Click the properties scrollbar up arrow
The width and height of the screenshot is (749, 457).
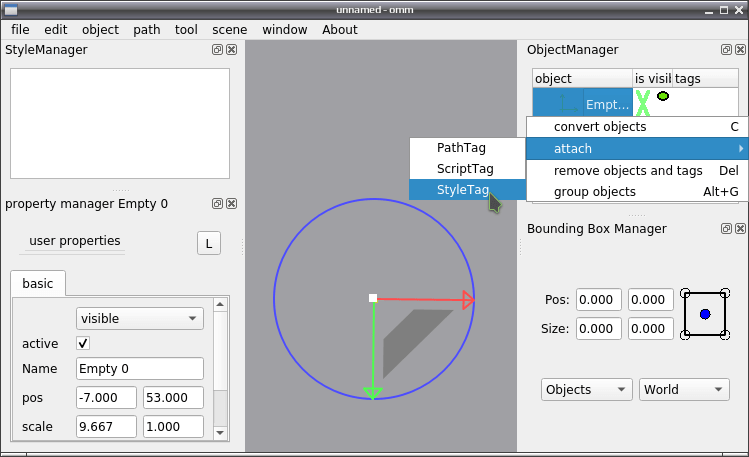pyautogui.click(x=220, y=304)
